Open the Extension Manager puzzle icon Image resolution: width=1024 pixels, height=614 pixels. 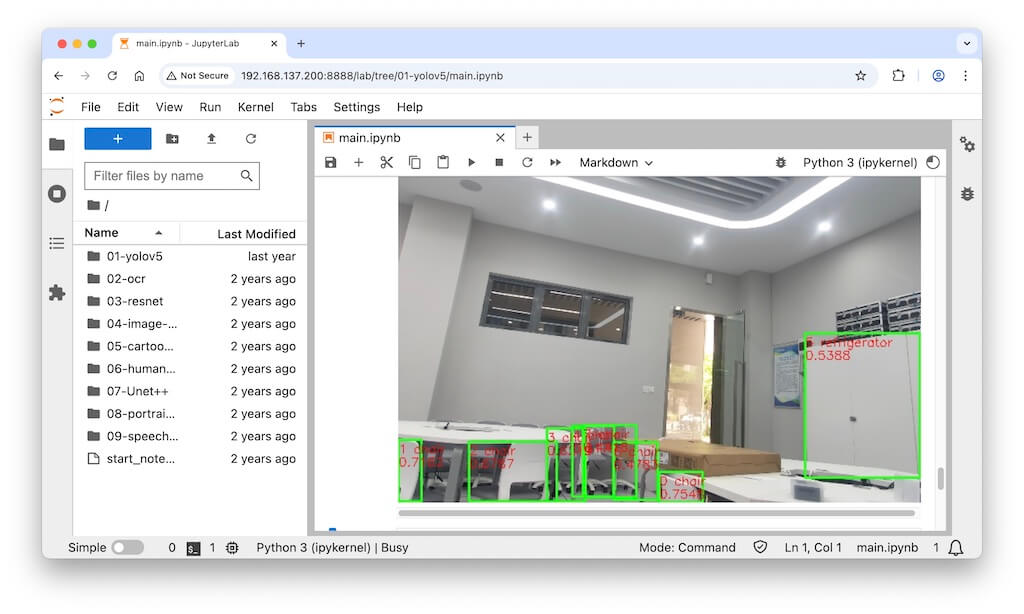pos(57,292)
